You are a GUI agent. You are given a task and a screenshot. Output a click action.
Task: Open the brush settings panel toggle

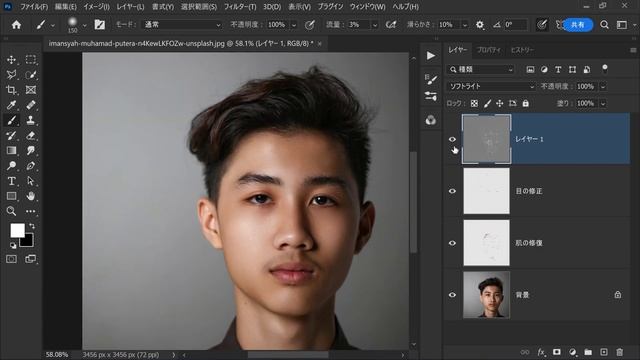(x=100, y=25)
